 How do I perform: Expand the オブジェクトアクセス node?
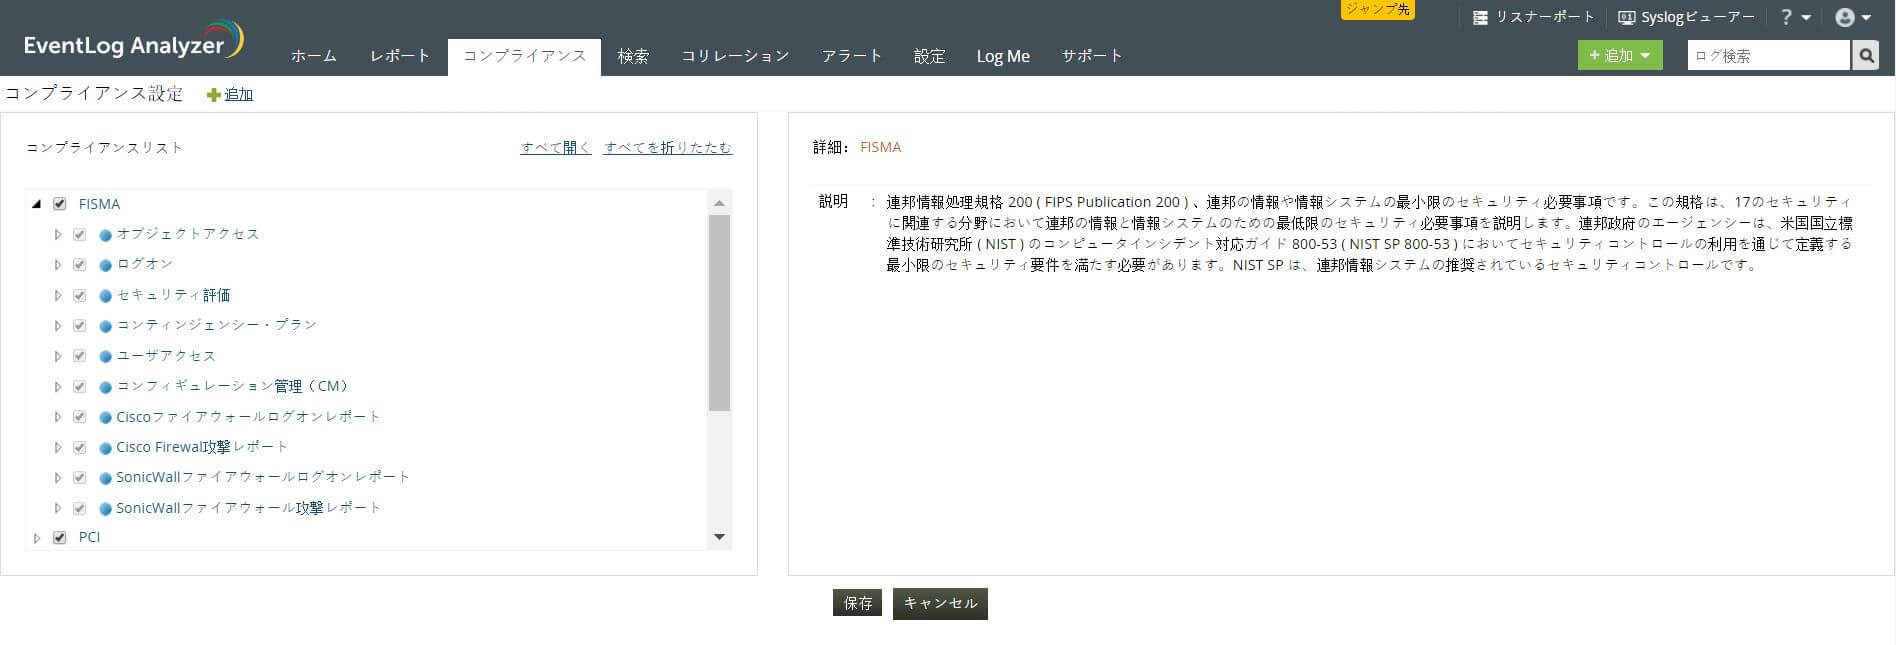(x=57, y=235)
